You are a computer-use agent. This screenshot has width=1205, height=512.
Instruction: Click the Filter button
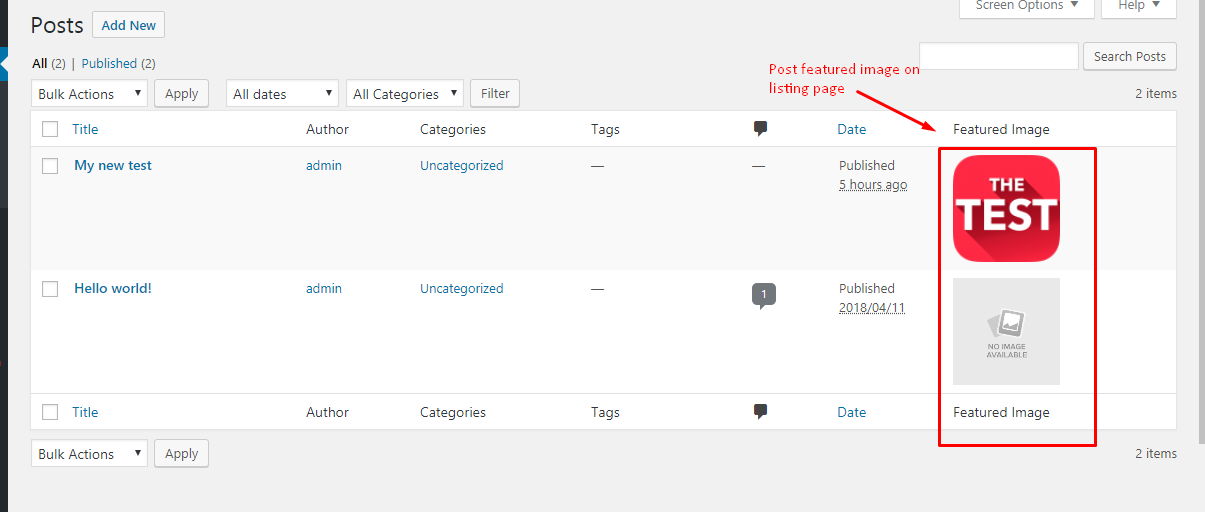pos(495,94)
